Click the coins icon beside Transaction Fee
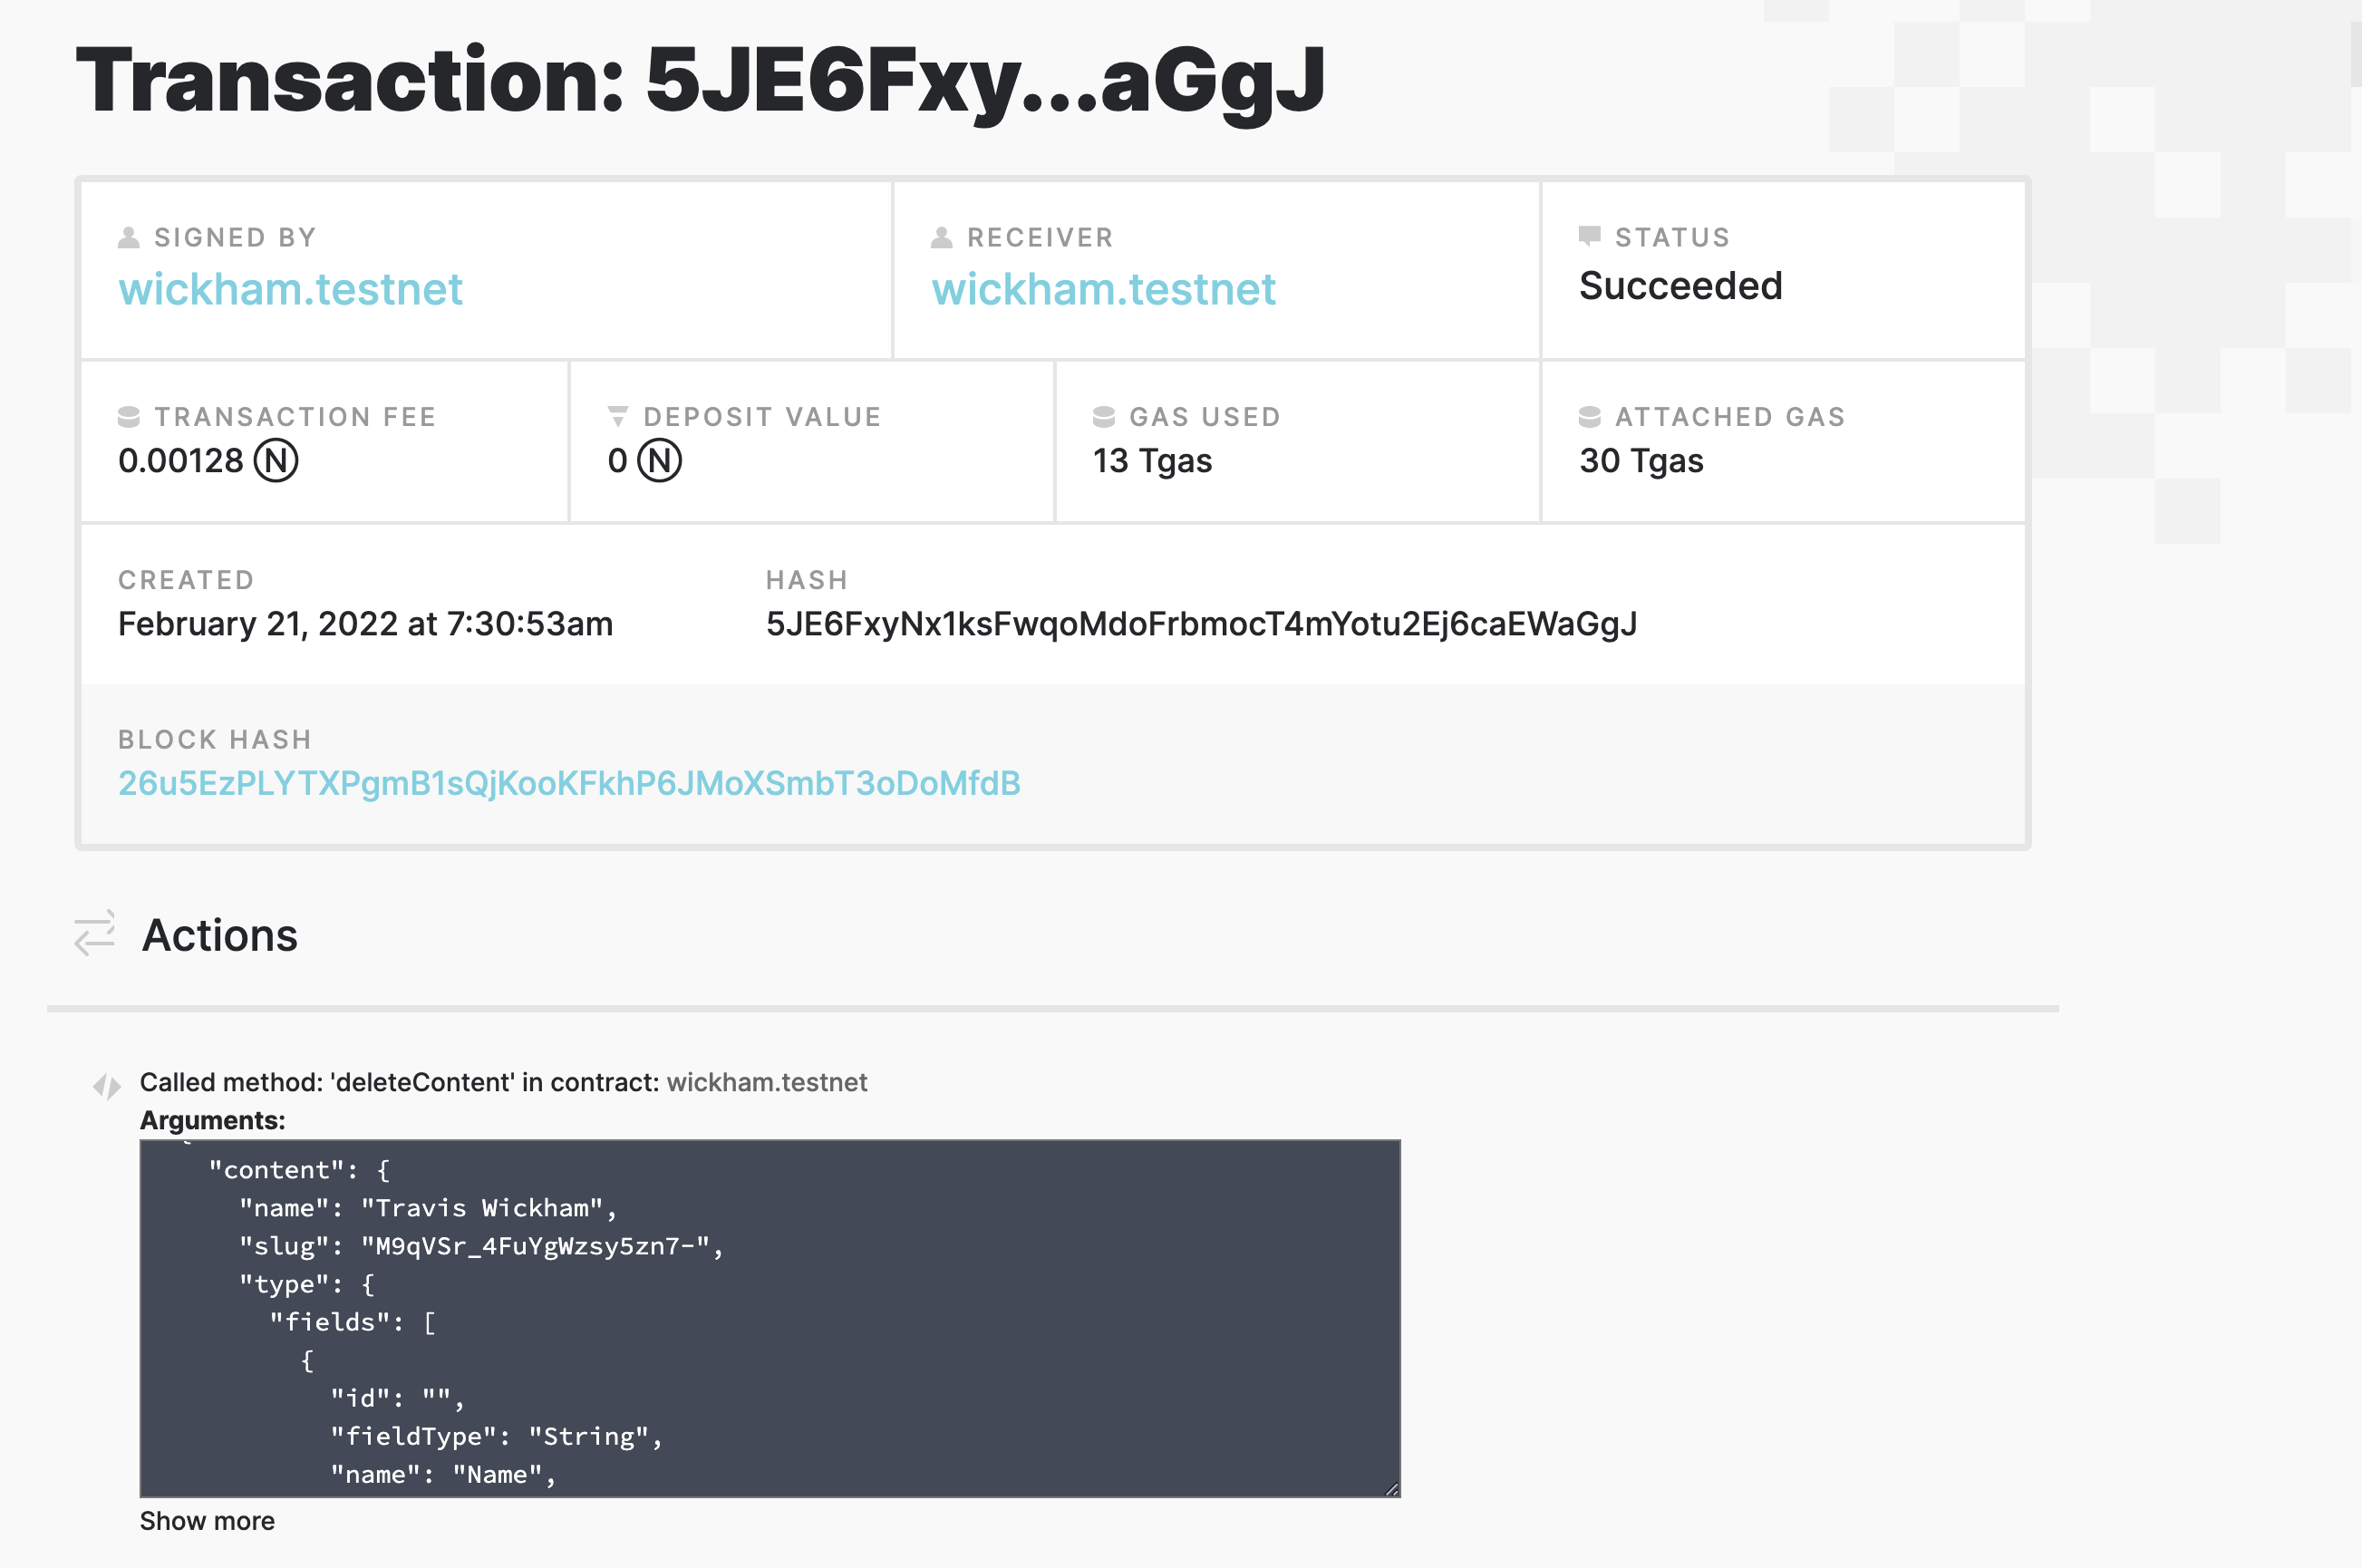This screenshot has height=1568, width=2362. [129, 416]
